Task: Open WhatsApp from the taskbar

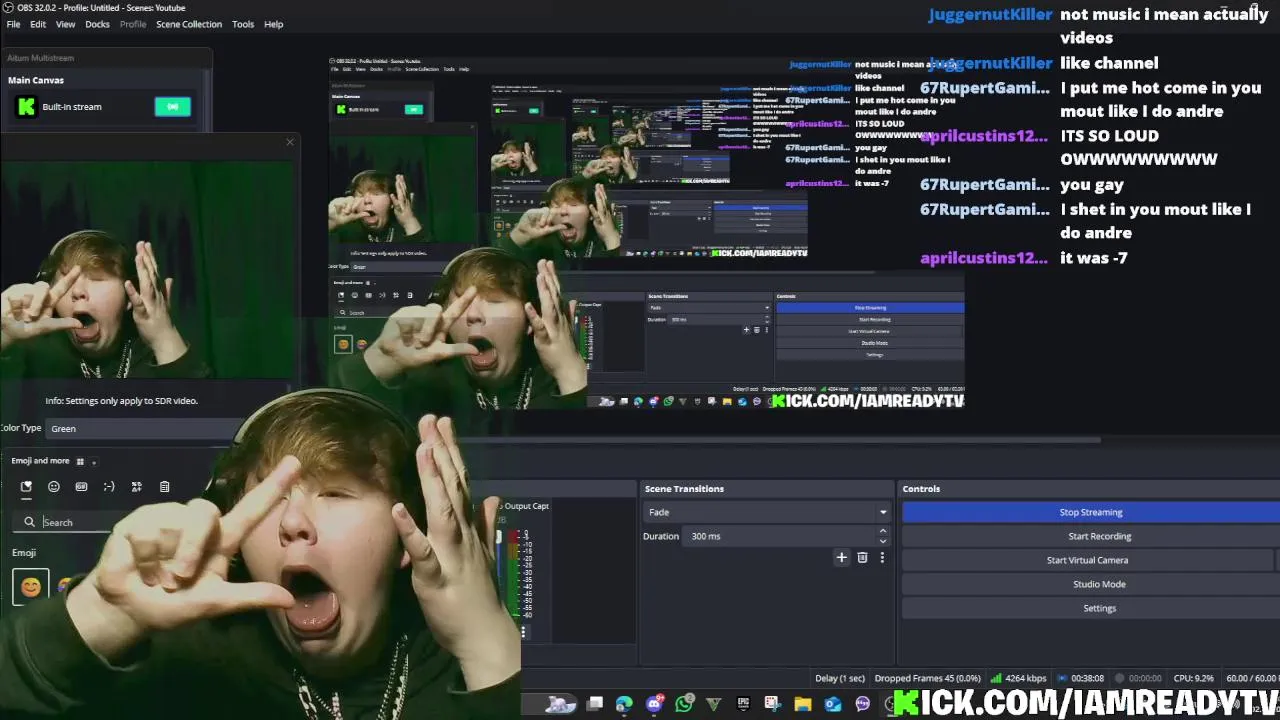Action: coord(684,704)
